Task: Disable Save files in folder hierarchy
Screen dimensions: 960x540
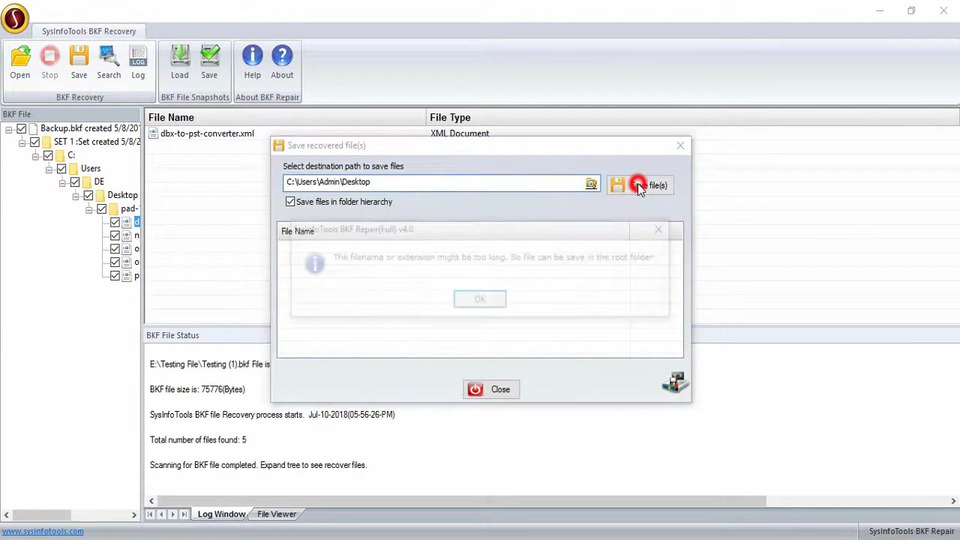Action: point(290,201)
